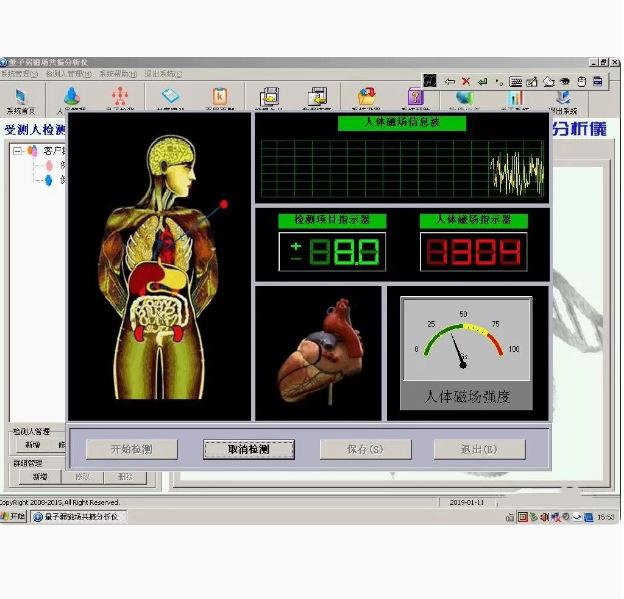
Task: Click the 退出(E) button
Action: pos(479,449)
